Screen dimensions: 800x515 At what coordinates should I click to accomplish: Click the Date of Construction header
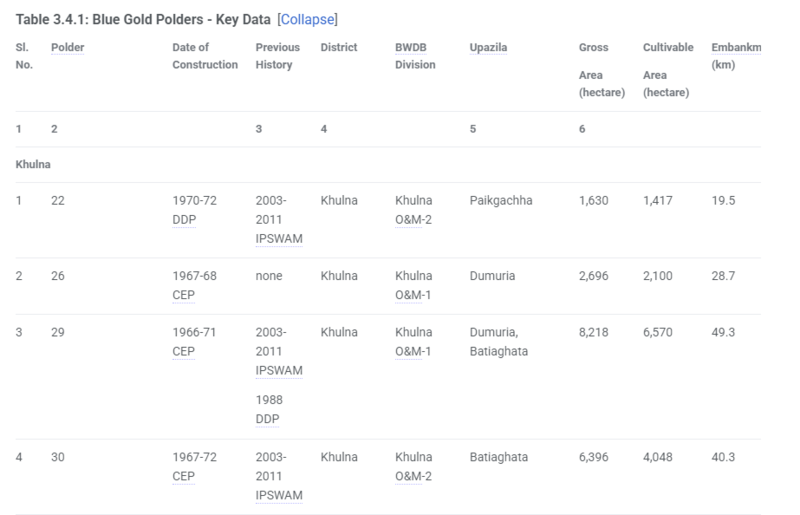point(205,56)
